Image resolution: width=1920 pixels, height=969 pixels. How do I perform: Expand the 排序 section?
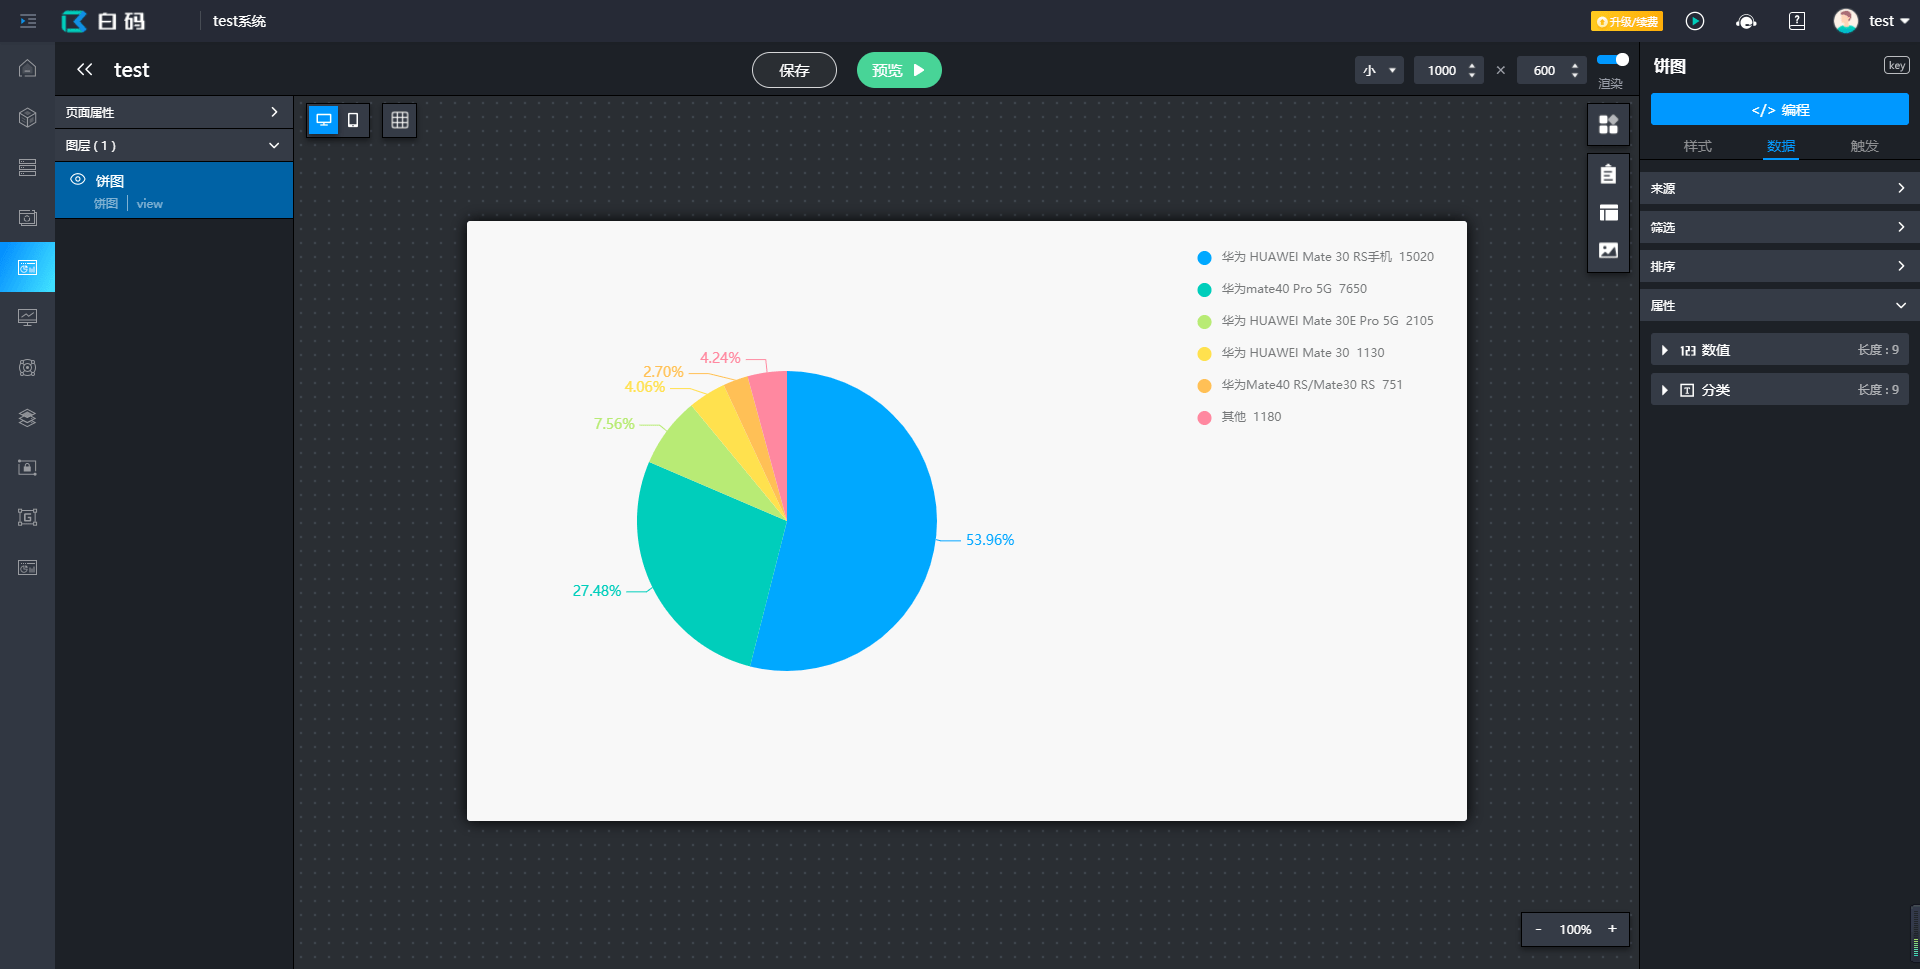point(1779,266)
